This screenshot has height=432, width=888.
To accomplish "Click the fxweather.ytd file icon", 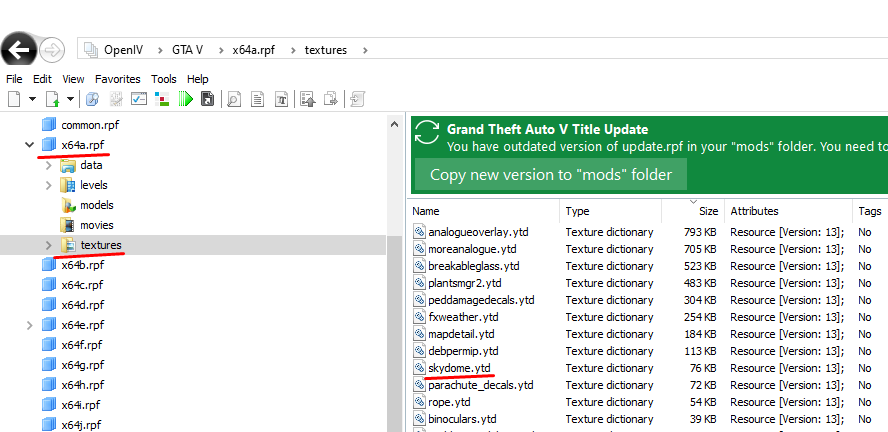I will coord(419,316).
